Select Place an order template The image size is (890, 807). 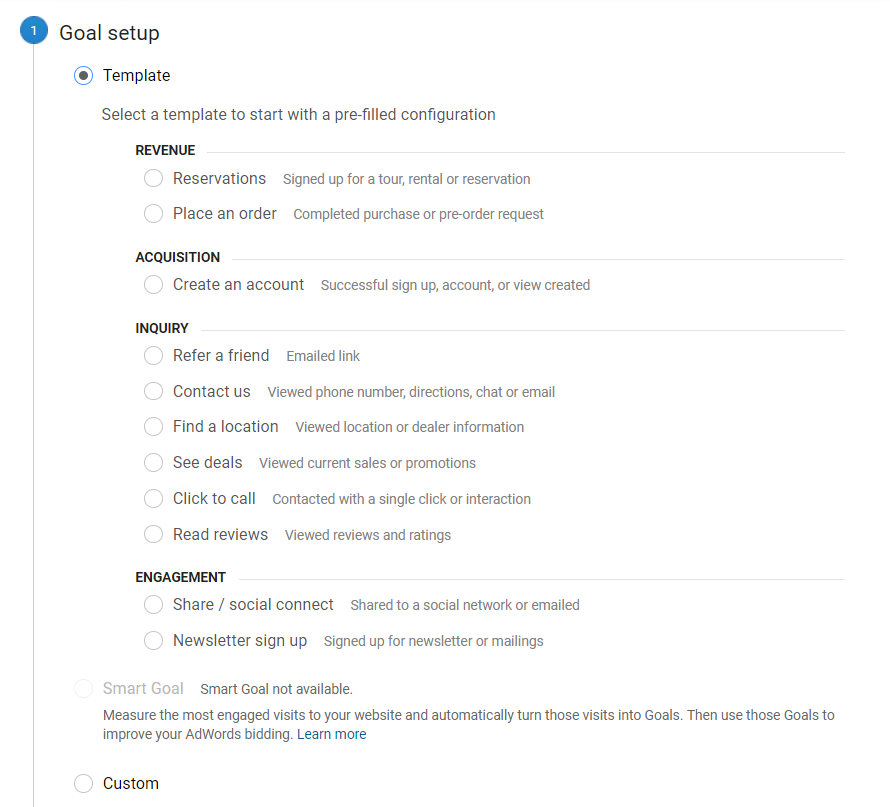click(x=153, y=214)
